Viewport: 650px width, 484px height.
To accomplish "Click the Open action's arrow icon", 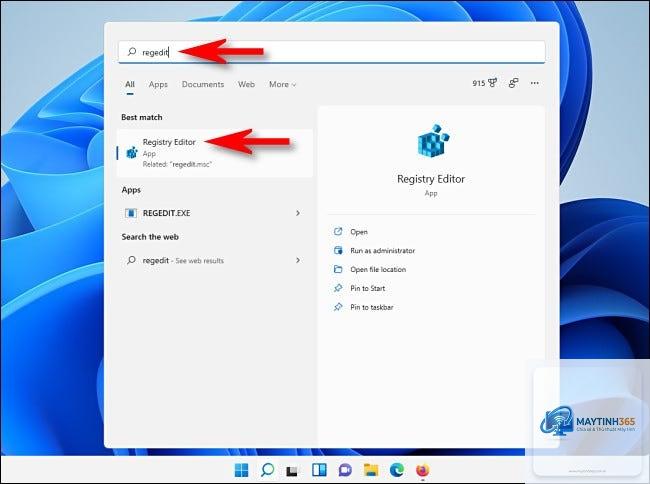I will click(x=338, y=231).
